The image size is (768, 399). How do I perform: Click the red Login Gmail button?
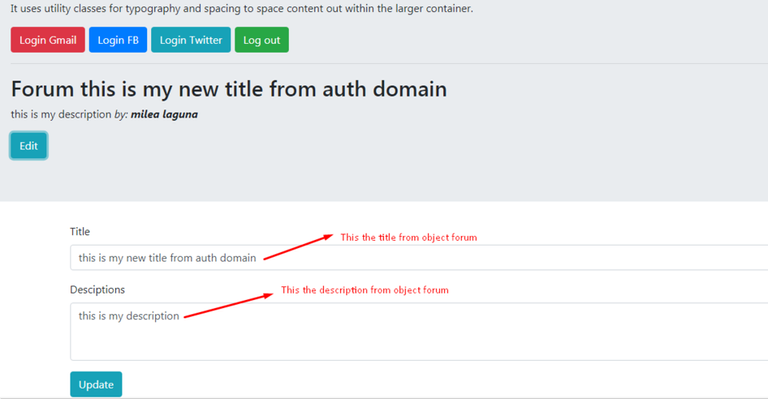coord(48,40)
